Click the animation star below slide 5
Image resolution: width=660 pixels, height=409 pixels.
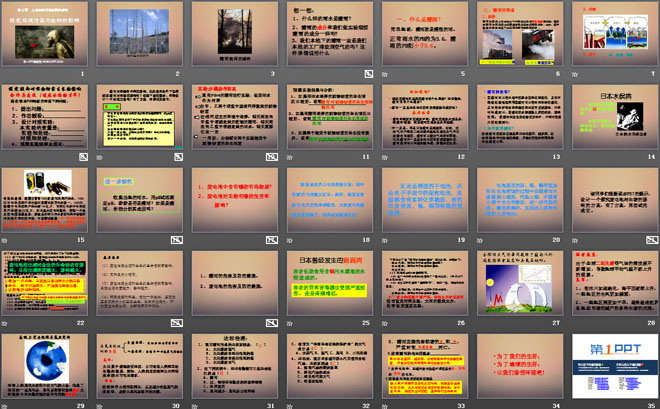(x=385, y=74)
